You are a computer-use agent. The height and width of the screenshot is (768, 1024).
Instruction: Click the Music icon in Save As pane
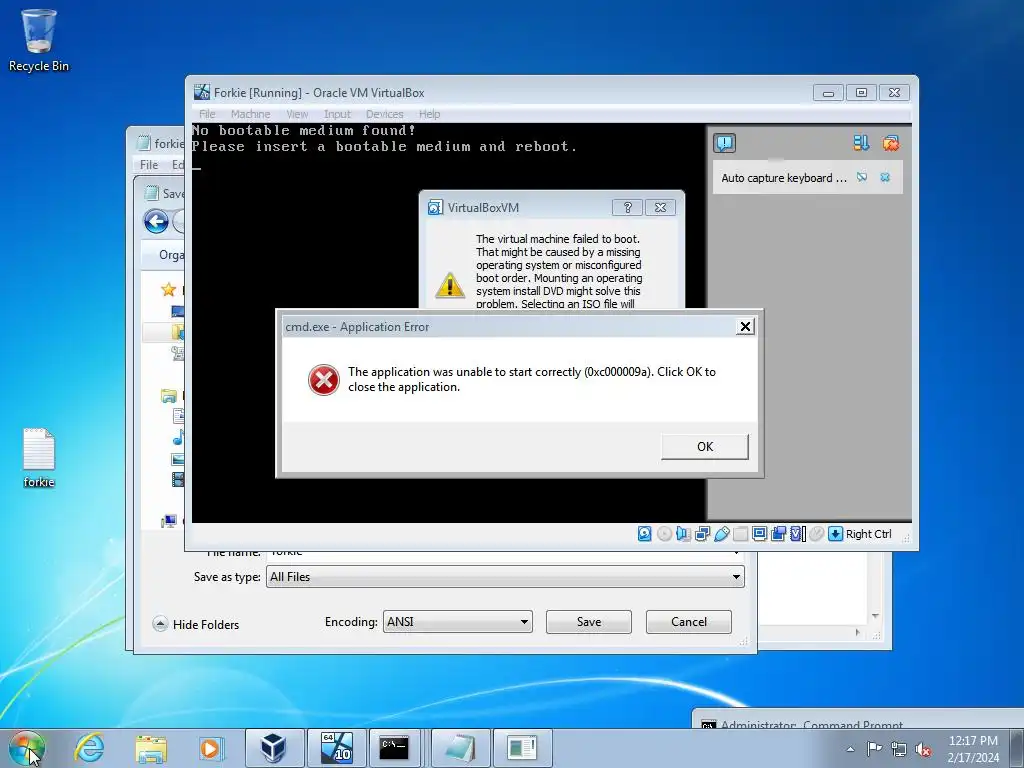click(178, 438)
